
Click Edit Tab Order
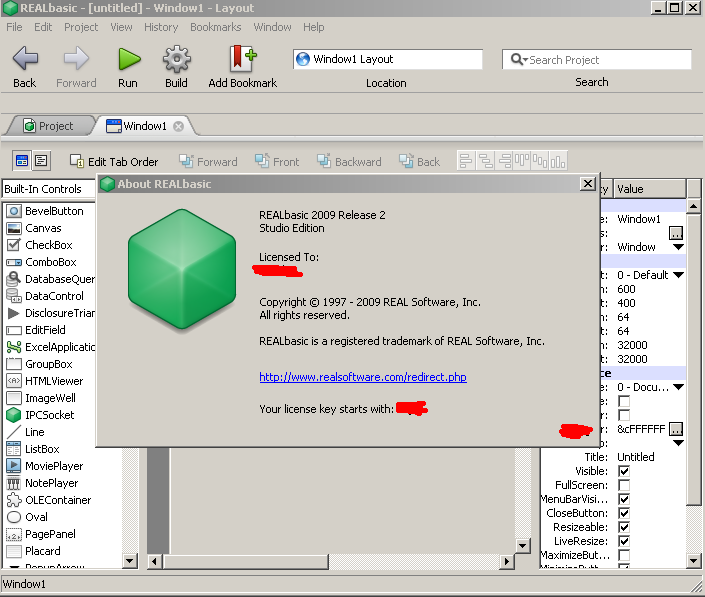[x=114, y=161]
